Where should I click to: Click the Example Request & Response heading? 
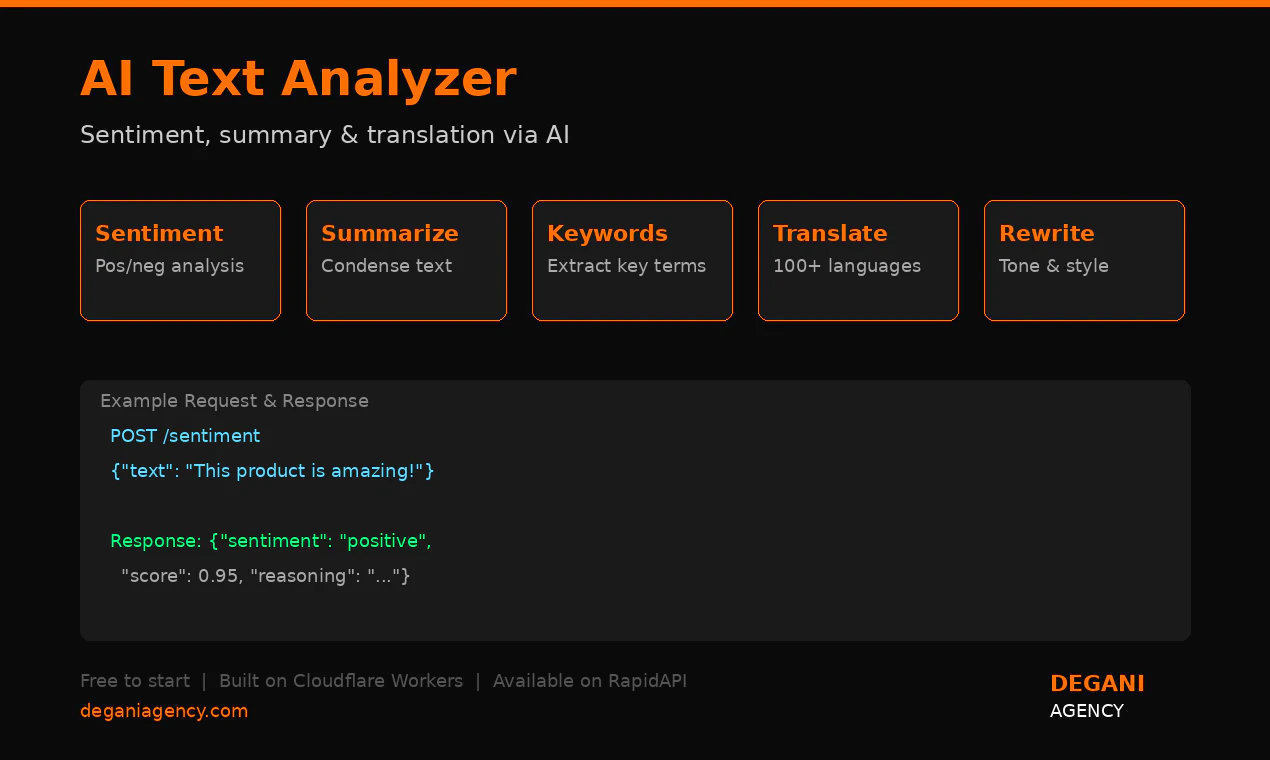(234, 401)
